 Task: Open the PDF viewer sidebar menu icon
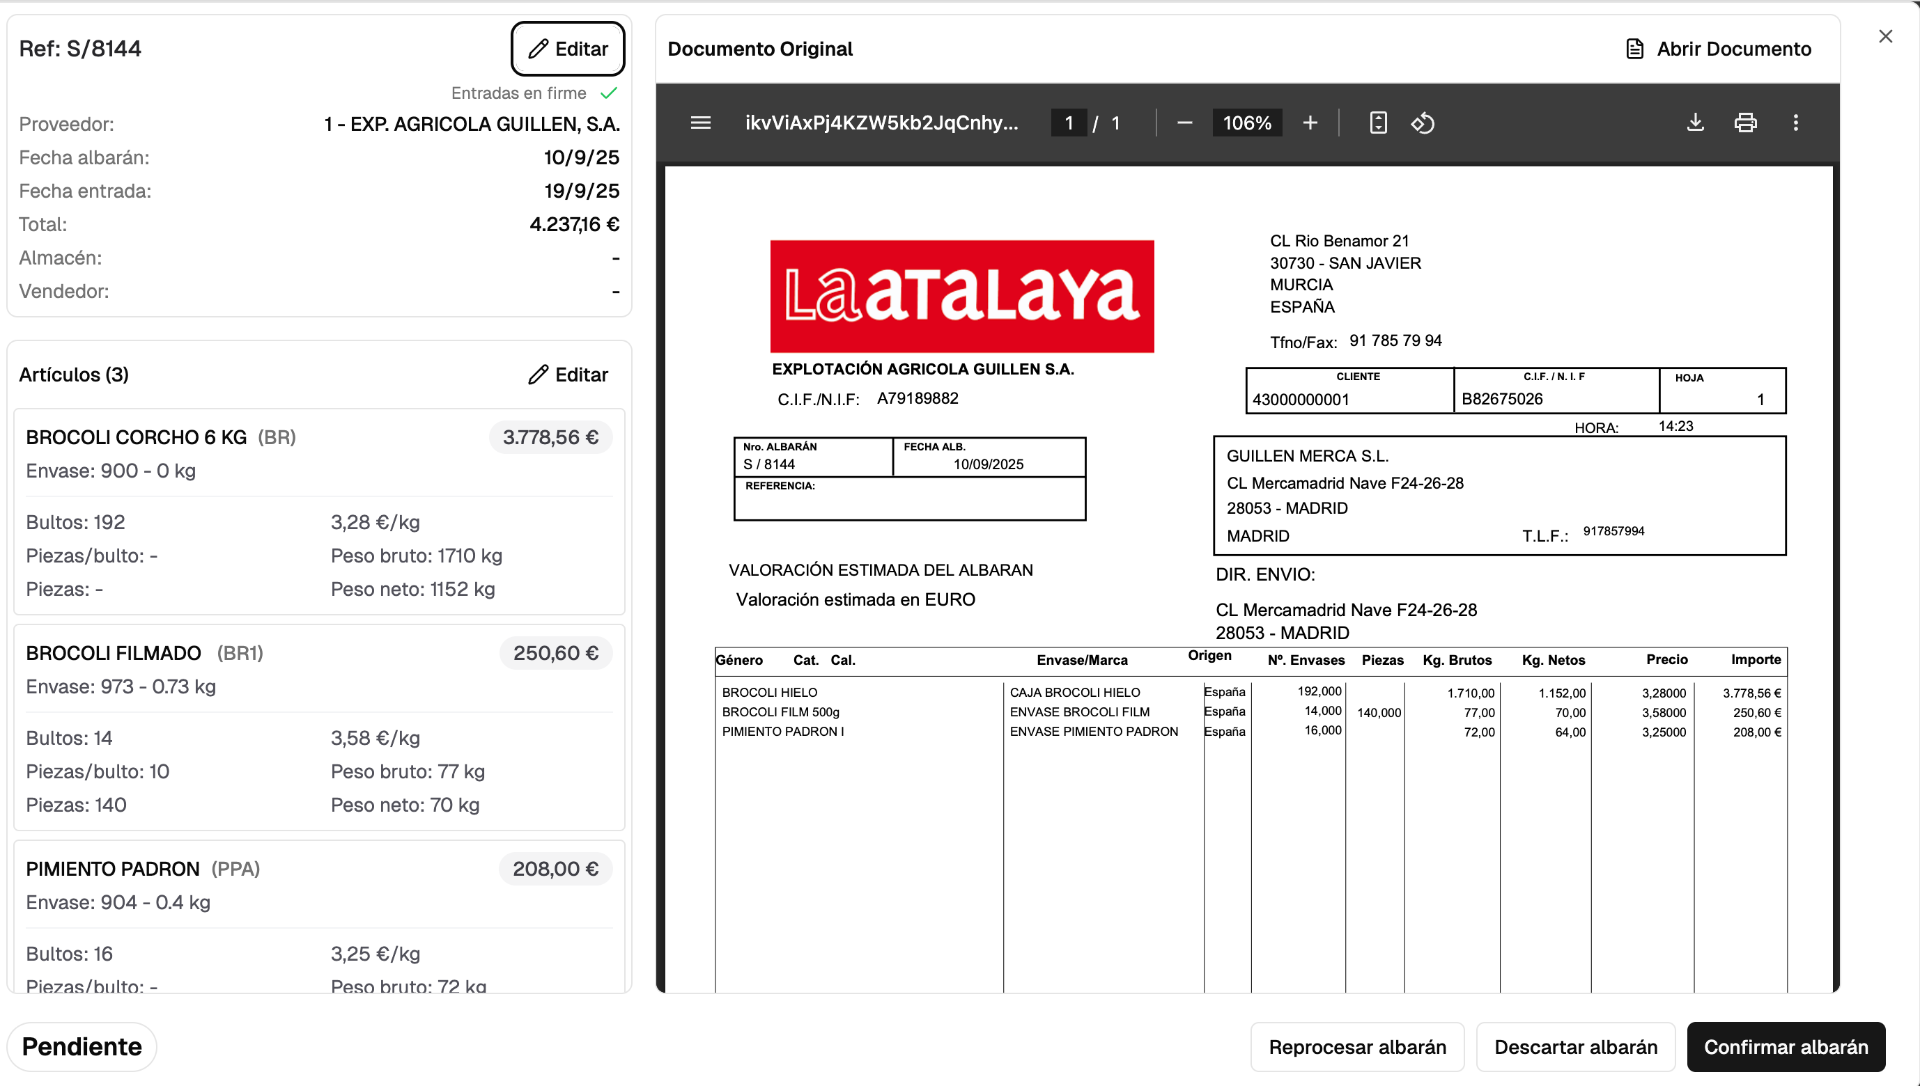[700, 123]
